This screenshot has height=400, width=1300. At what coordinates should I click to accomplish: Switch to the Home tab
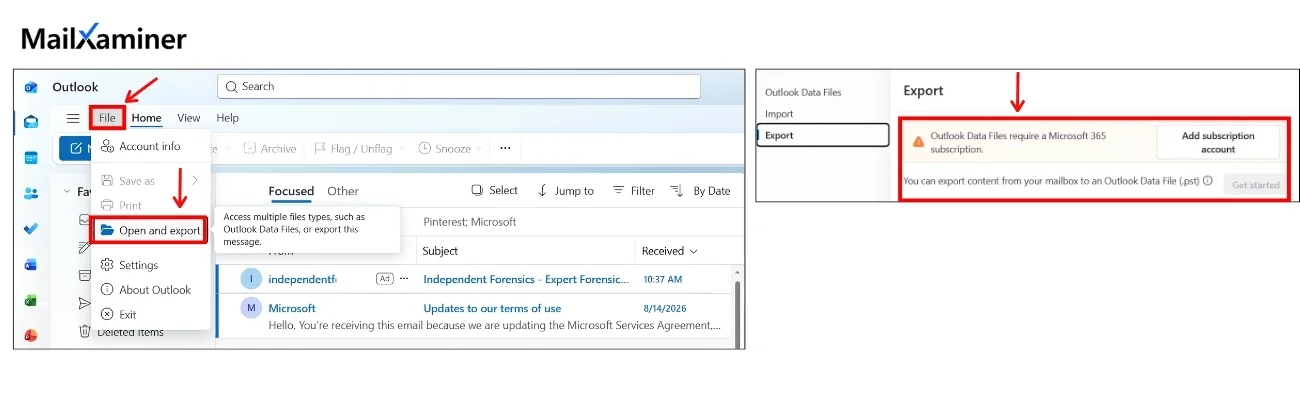[x=146, y=118]
